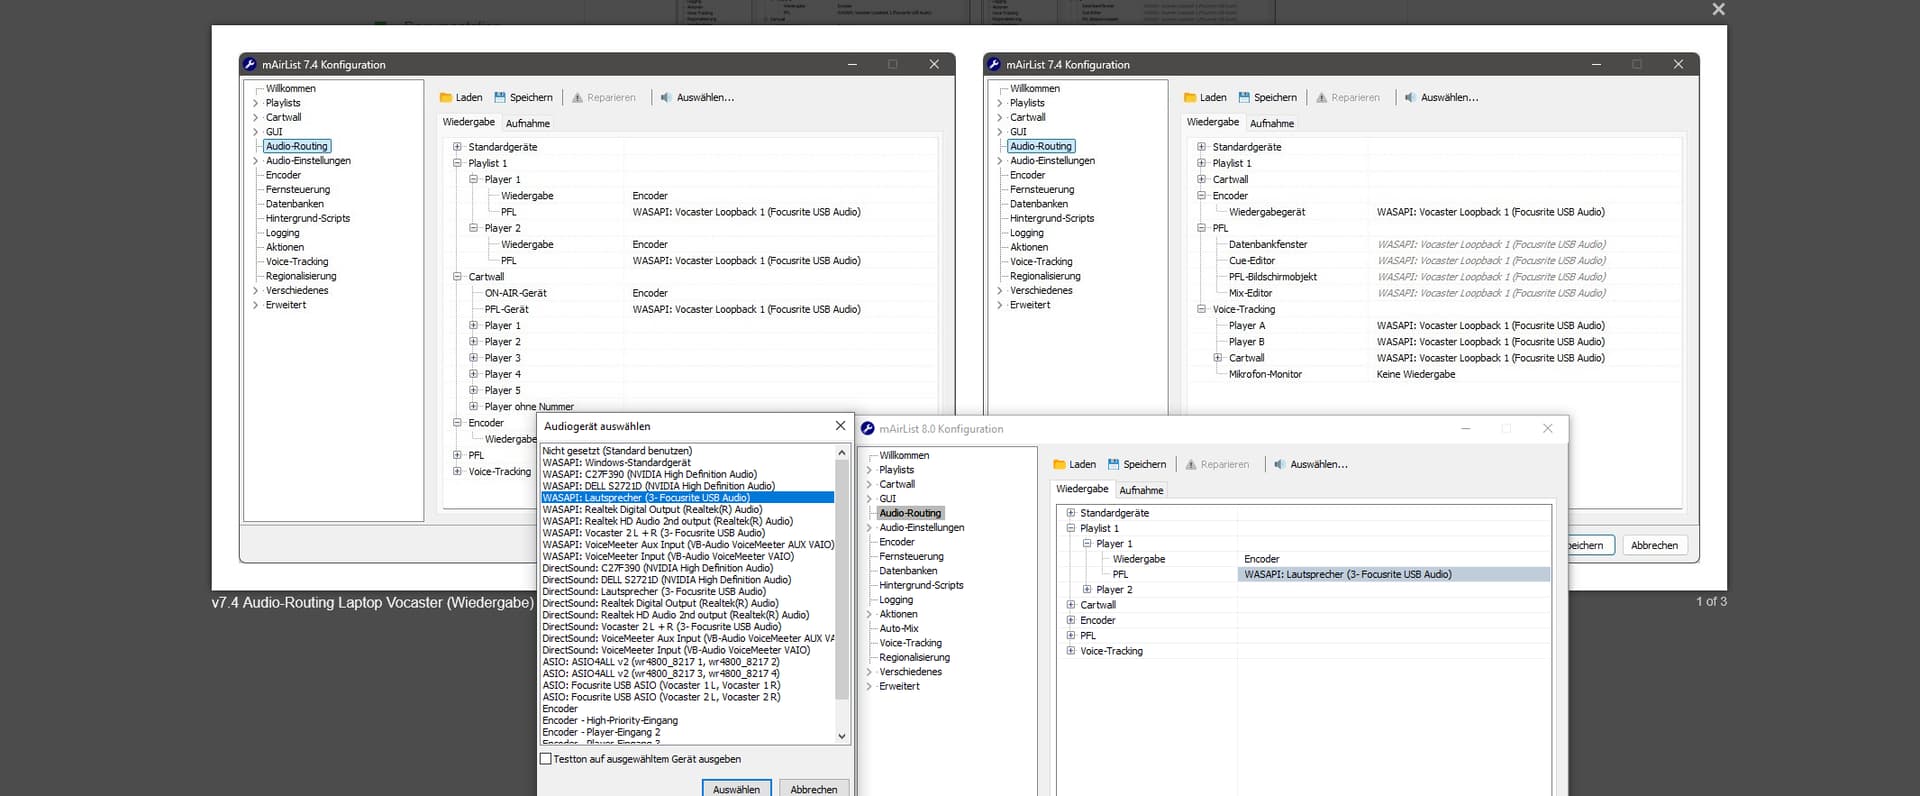Image resolution: width=1920 pixels, height=796 pixels.
Task: Close the image viewer overlay with top-right X
Action: pos(1718,10)
